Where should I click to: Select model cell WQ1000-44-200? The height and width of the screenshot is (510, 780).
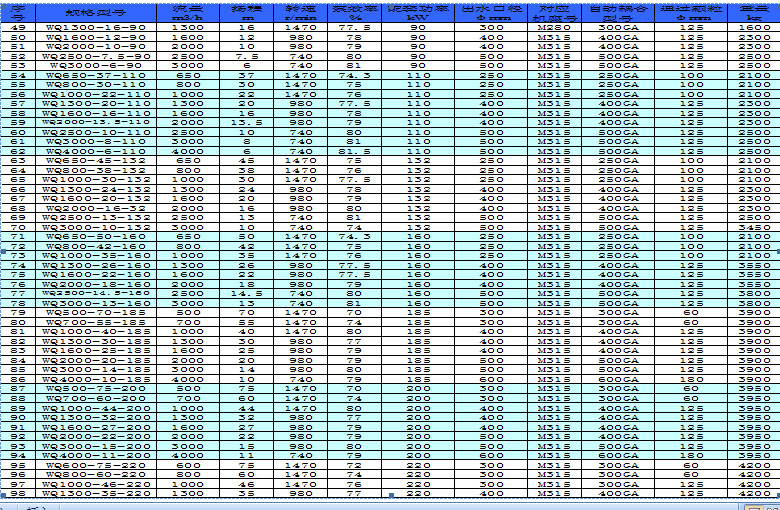pyautogui.click(x=96, y=408)
